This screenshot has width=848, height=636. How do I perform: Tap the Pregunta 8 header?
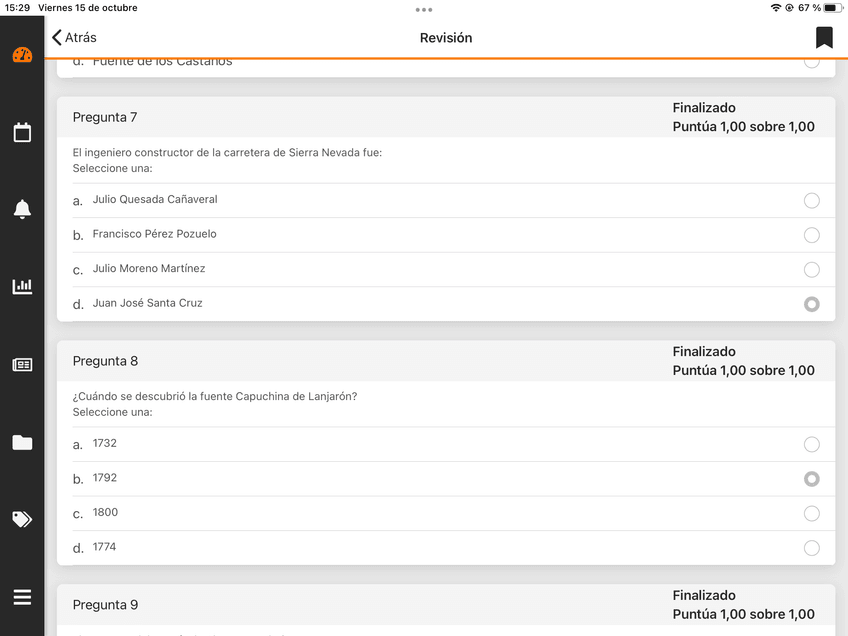[x=105, y=361]
